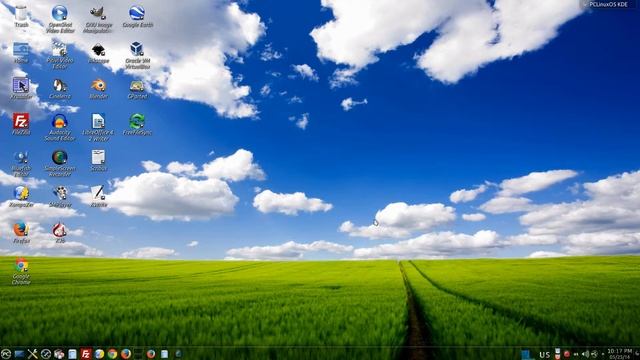This screenshot has height=360, width=640.
Task: Launch Oracle VM VirtualBox from the desktop
Action: (137, 55)
